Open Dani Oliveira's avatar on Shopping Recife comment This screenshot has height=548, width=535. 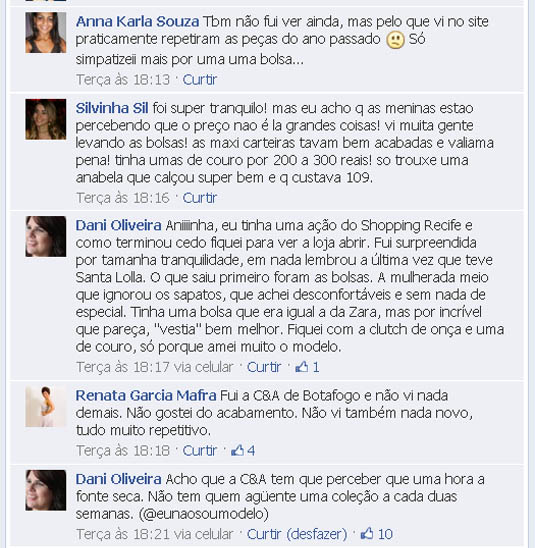click(x=46, y=237)
